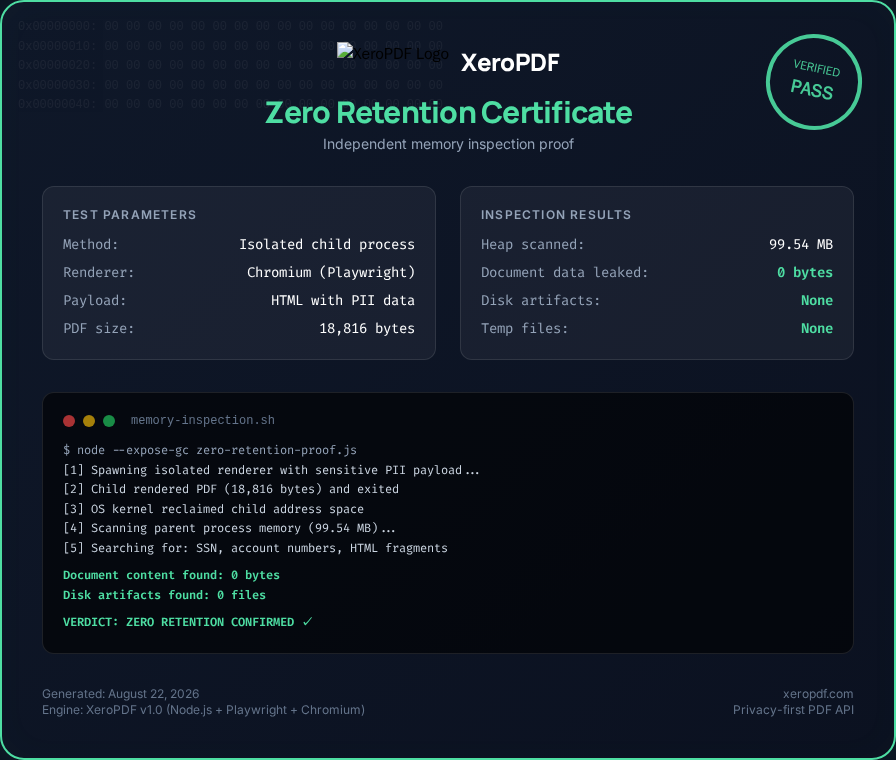896x760 pixels.
Task: Click the 'Chromium (Playwright)' renderer value
Action: (331, 273)
